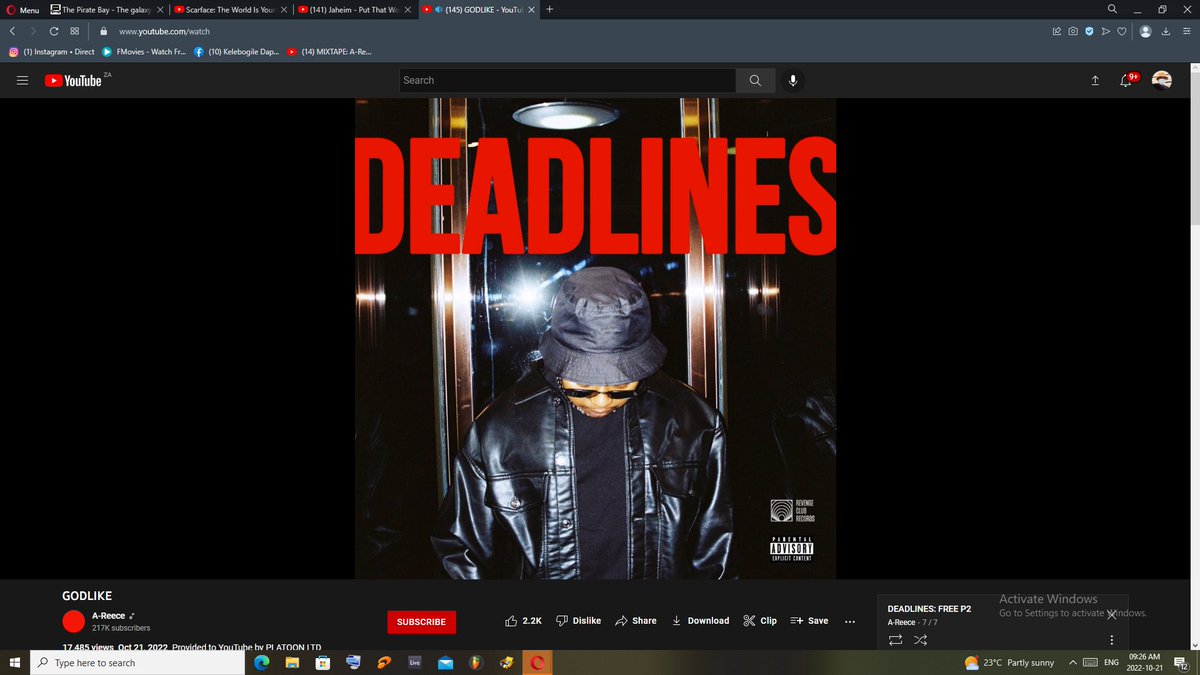The image size is (1200, 675).
Task: Open FMovies bookmark
Action: [x=144, y=51]
